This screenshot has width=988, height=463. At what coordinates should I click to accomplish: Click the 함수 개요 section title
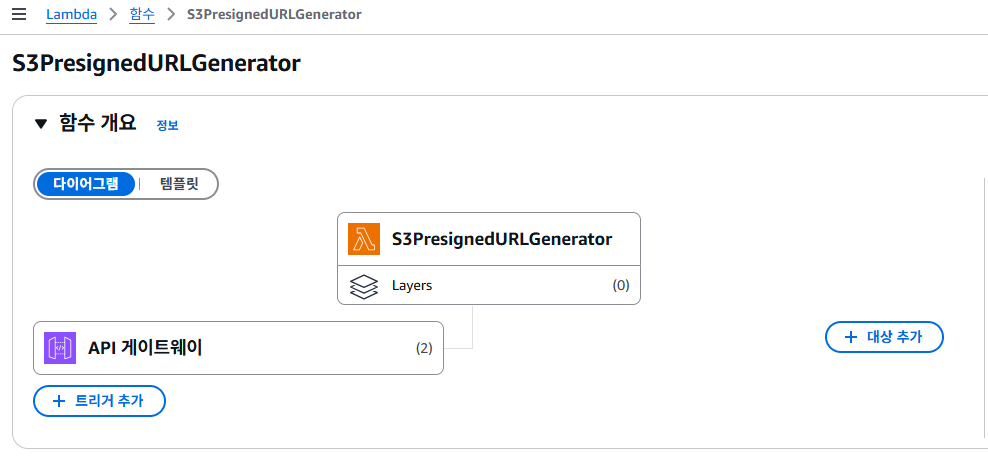point(98,123)
